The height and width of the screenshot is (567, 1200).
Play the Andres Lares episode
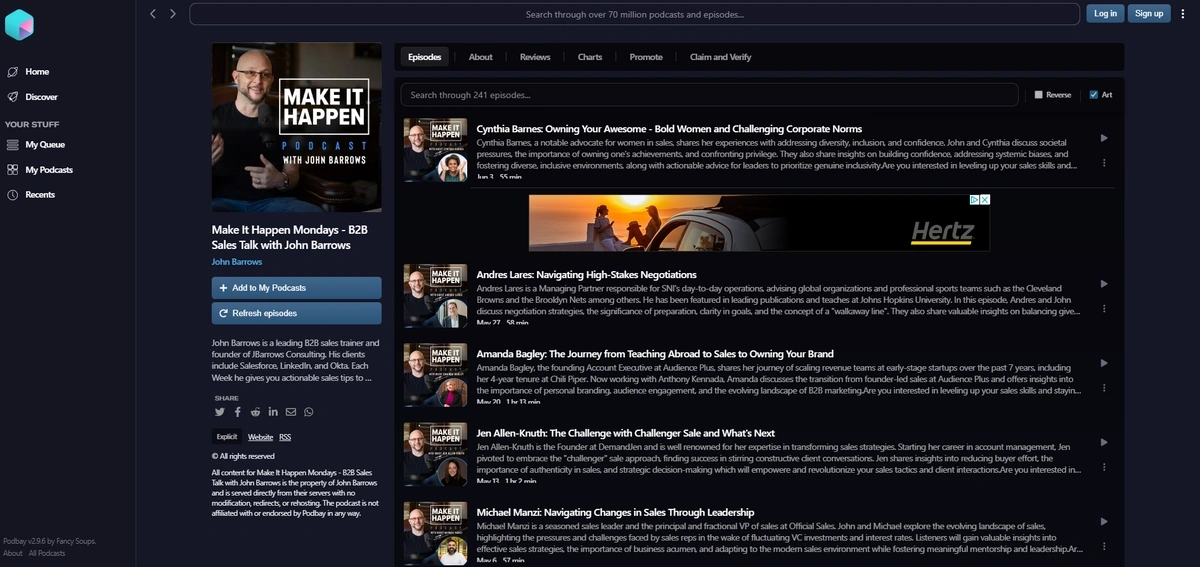tap(1104, 284)
